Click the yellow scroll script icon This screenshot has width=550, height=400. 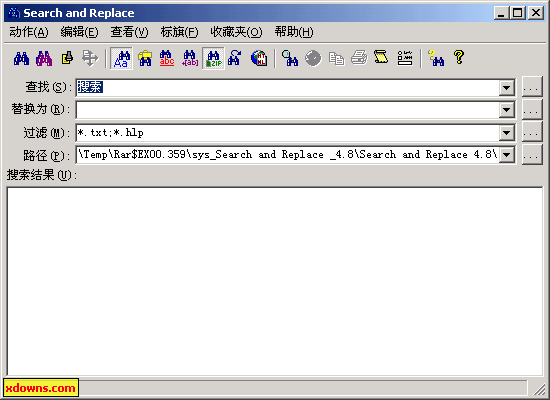[x=382, y=58]
